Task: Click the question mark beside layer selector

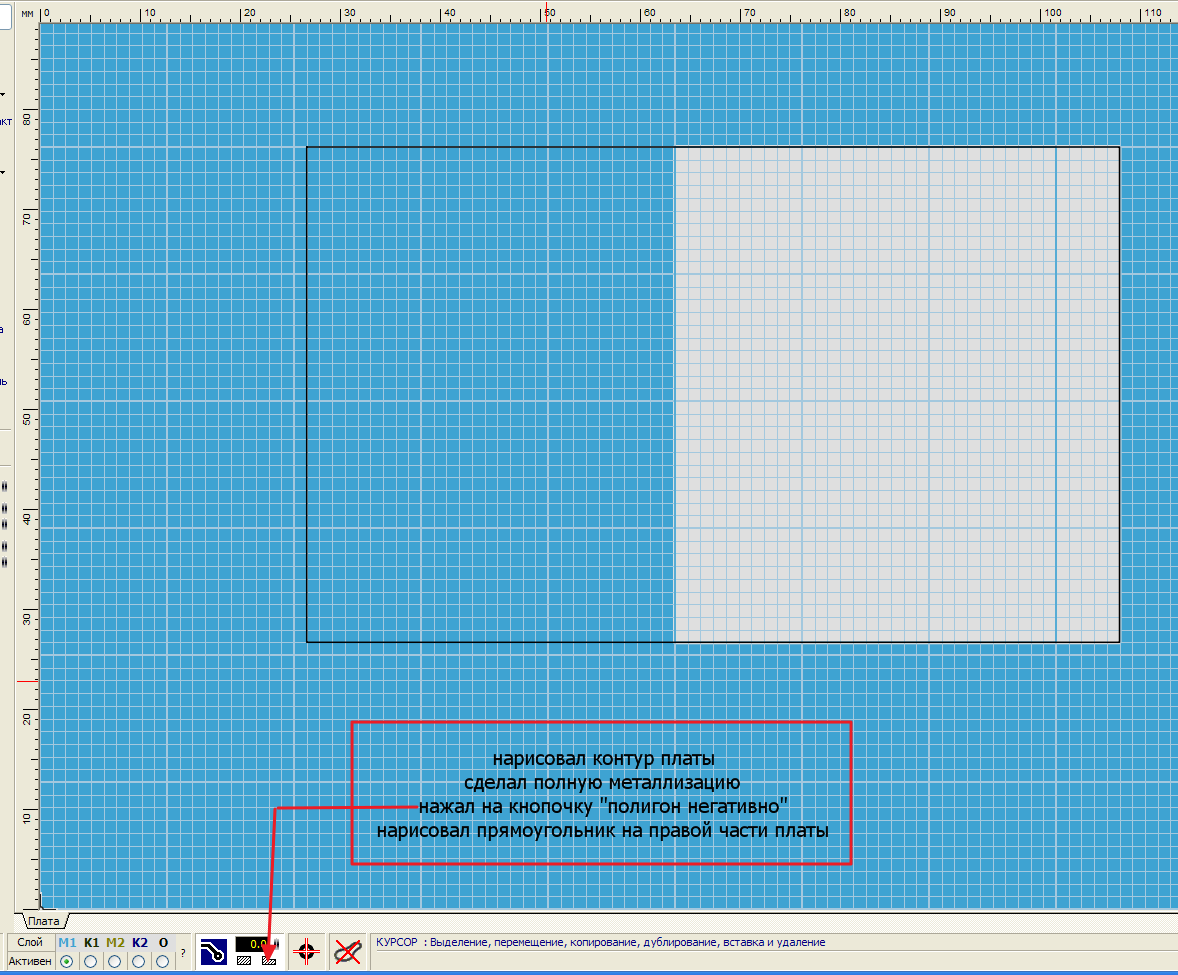Action: [182, 953]
